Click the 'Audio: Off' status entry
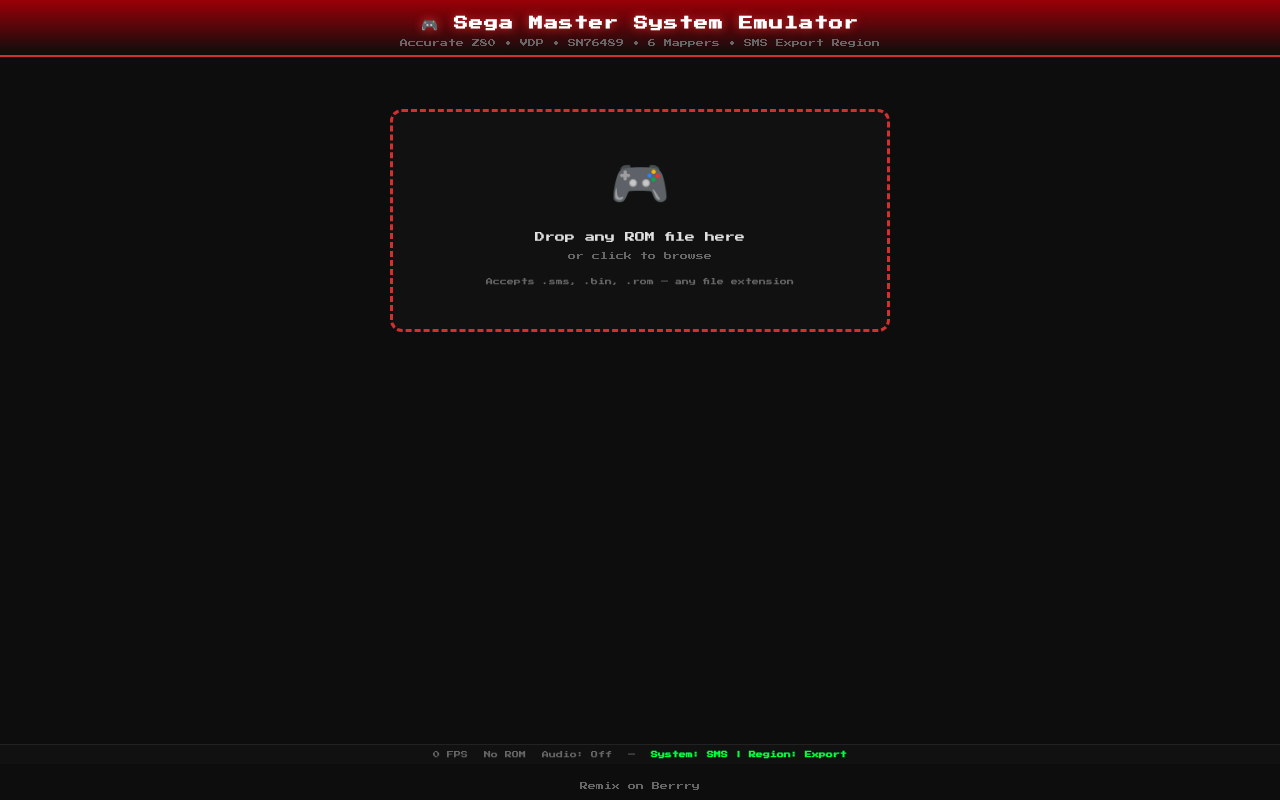This screenshot has height=800, width=1280. click(577, 754)
